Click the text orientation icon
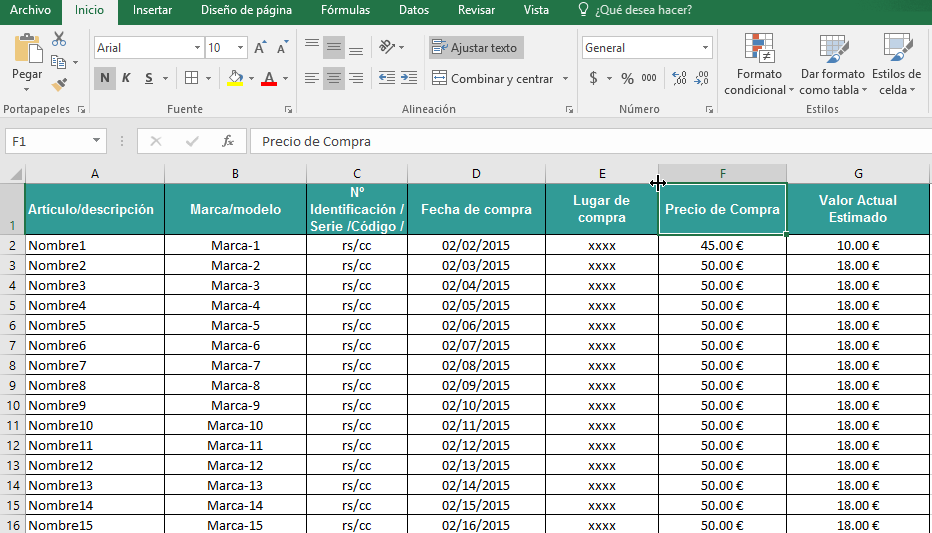 click(x=387, y=47)
